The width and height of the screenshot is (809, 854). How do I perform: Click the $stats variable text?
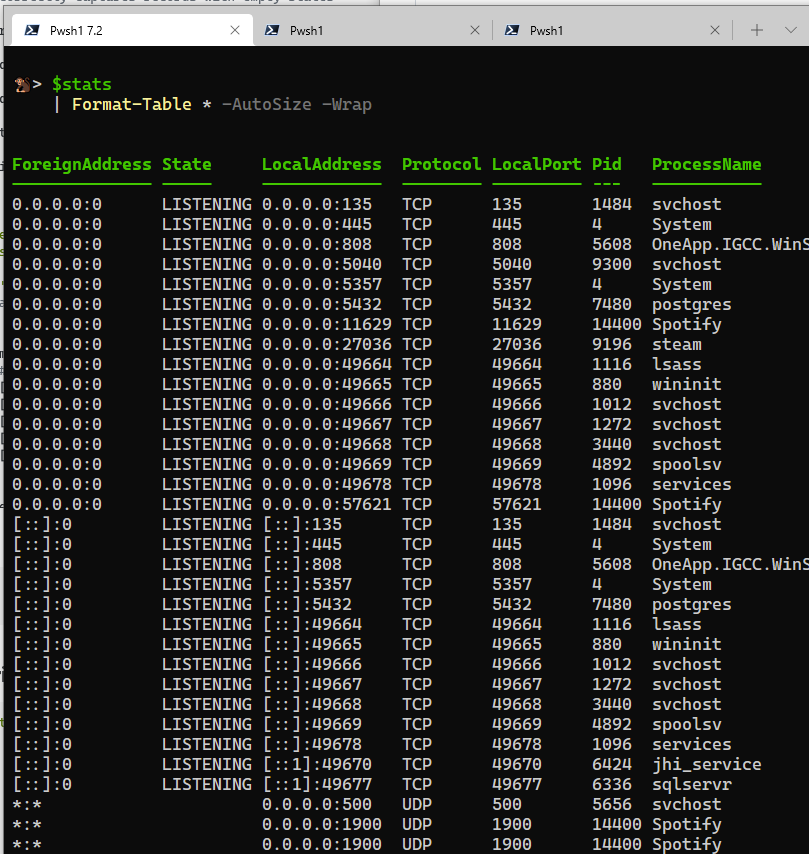coord(82,84)
